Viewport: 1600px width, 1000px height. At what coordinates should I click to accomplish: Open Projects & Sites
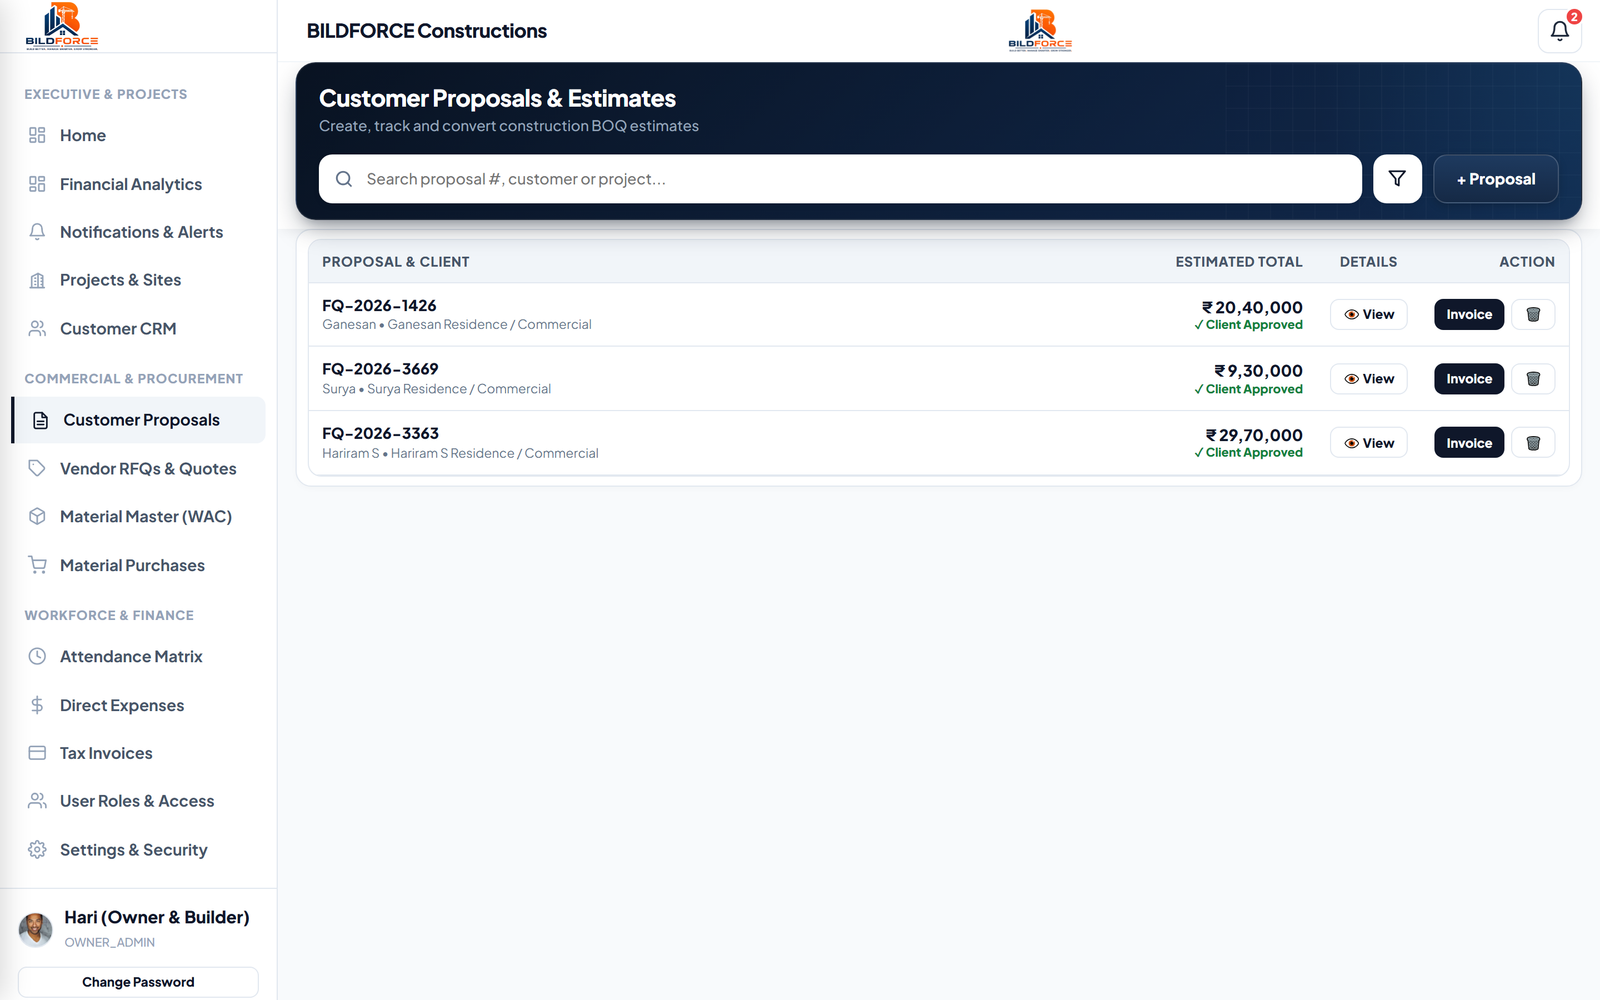[138, 280]
